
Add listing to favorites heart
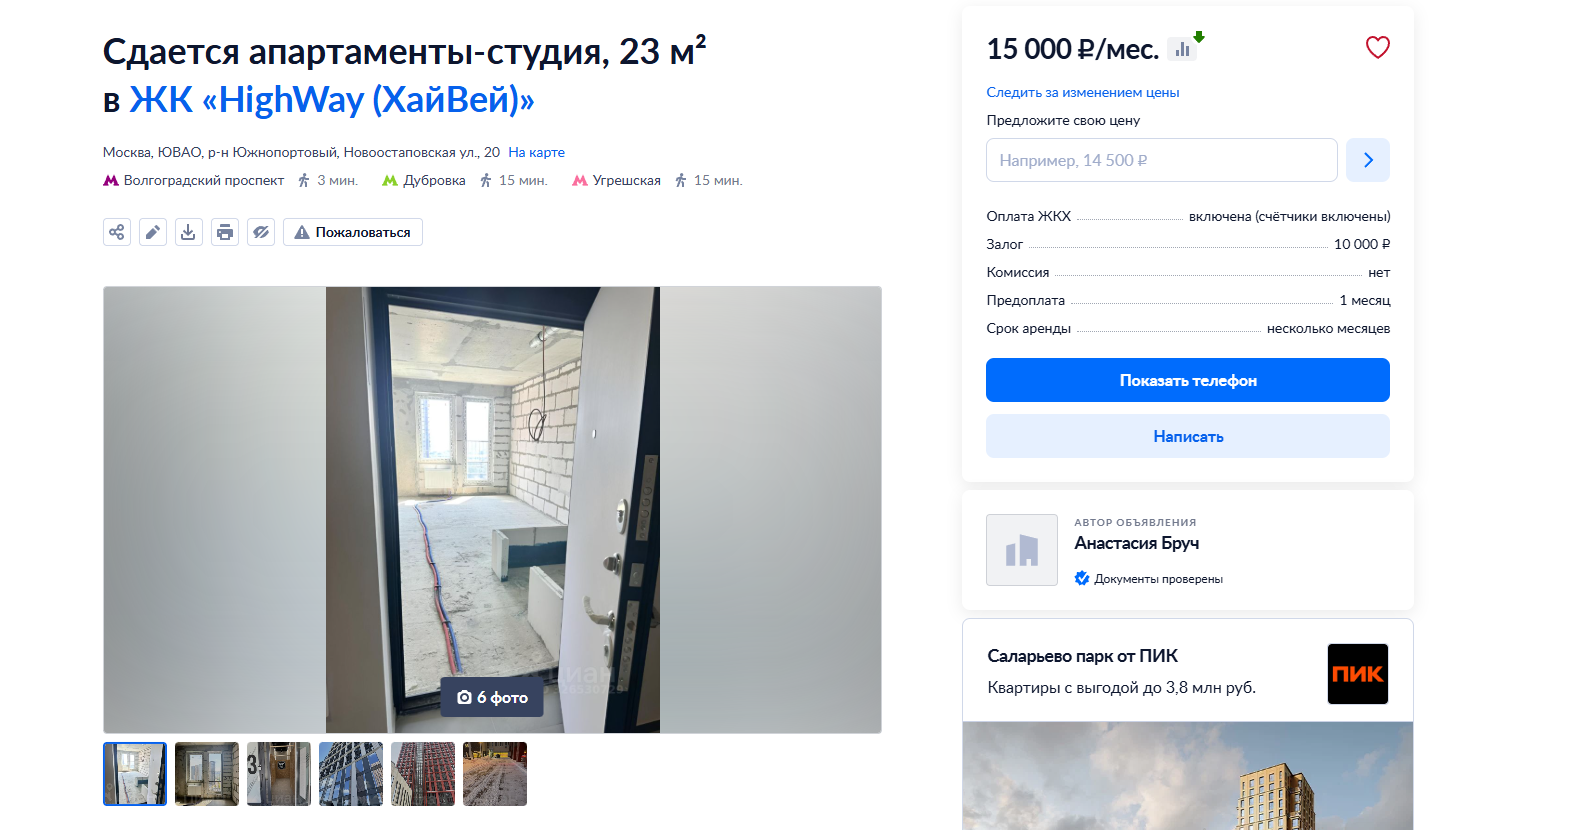(x=1377, y=47)
